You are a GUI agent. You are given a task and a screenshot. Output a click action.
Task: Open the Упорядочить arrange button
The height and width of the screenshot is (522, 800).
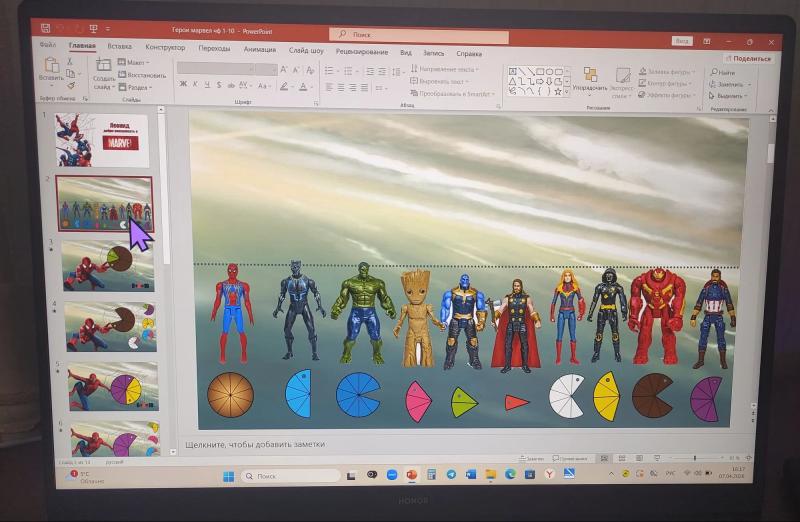(590, 80)
